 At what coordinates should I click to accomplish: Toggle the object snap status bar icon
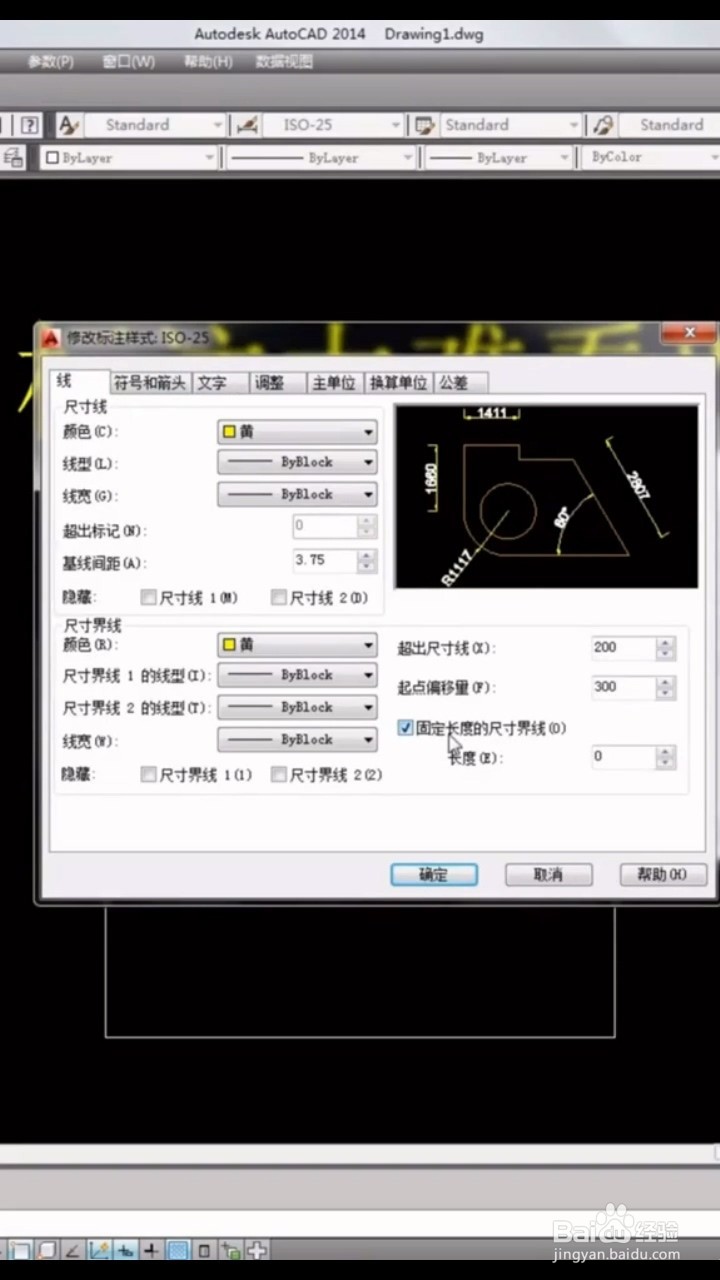[x=21, y=1250]
